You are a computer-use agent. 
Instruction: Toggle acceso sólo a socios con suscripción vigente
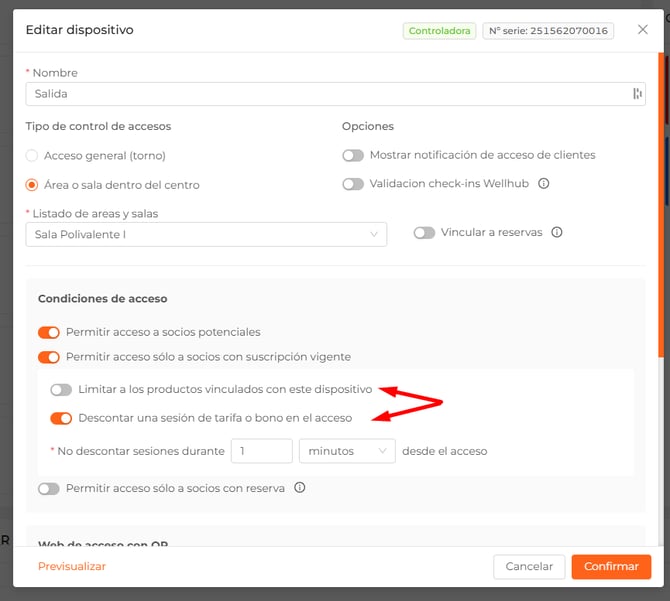[49, 357]
